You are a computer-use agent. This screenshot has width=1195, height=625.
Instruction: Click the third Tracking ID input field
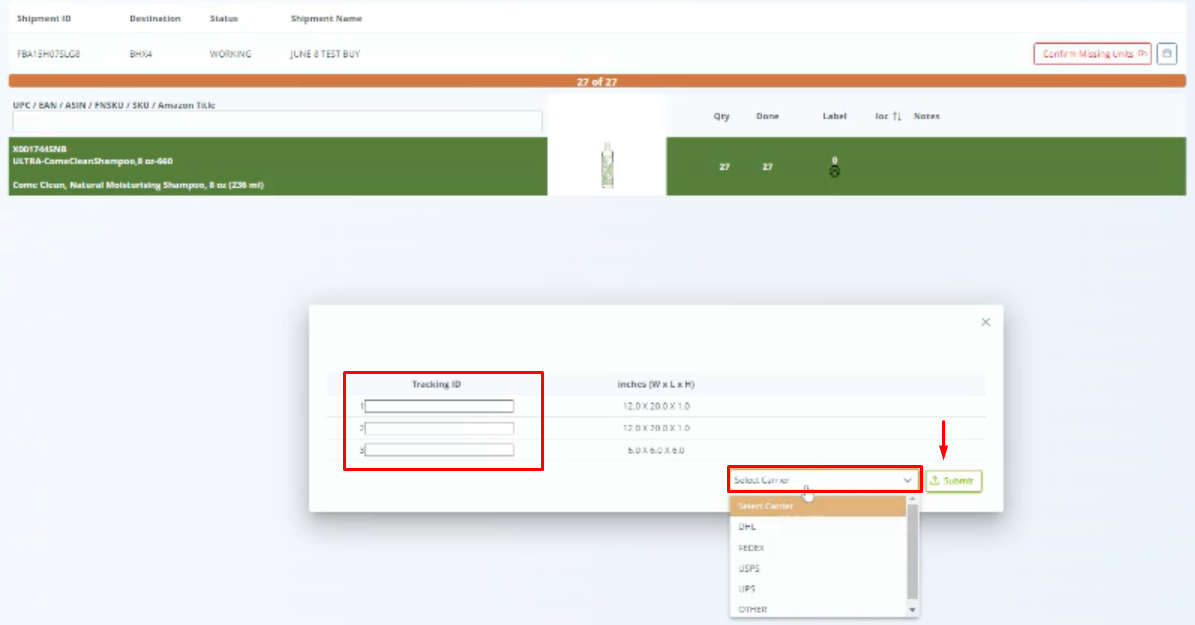coord(439,450)
